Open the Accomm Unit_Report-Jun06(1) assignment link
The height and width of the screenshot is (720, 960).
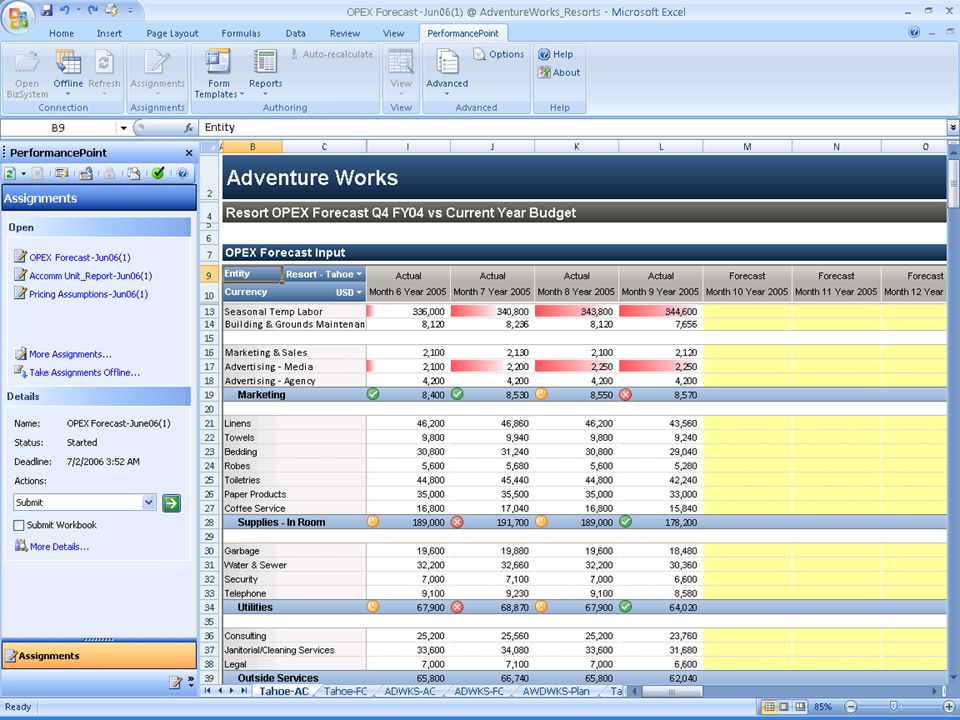click(91, 276)
